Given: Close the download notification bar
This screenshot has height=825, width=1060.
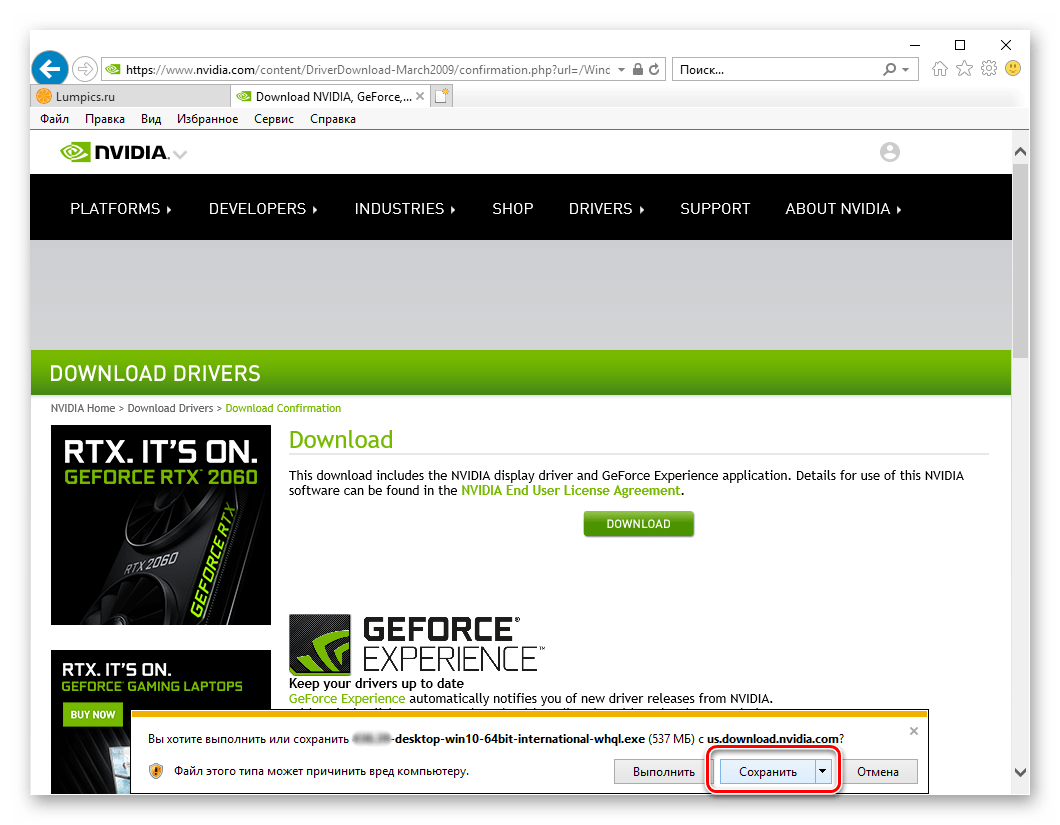Looking at the screenshot, I should tap(913, 731).
